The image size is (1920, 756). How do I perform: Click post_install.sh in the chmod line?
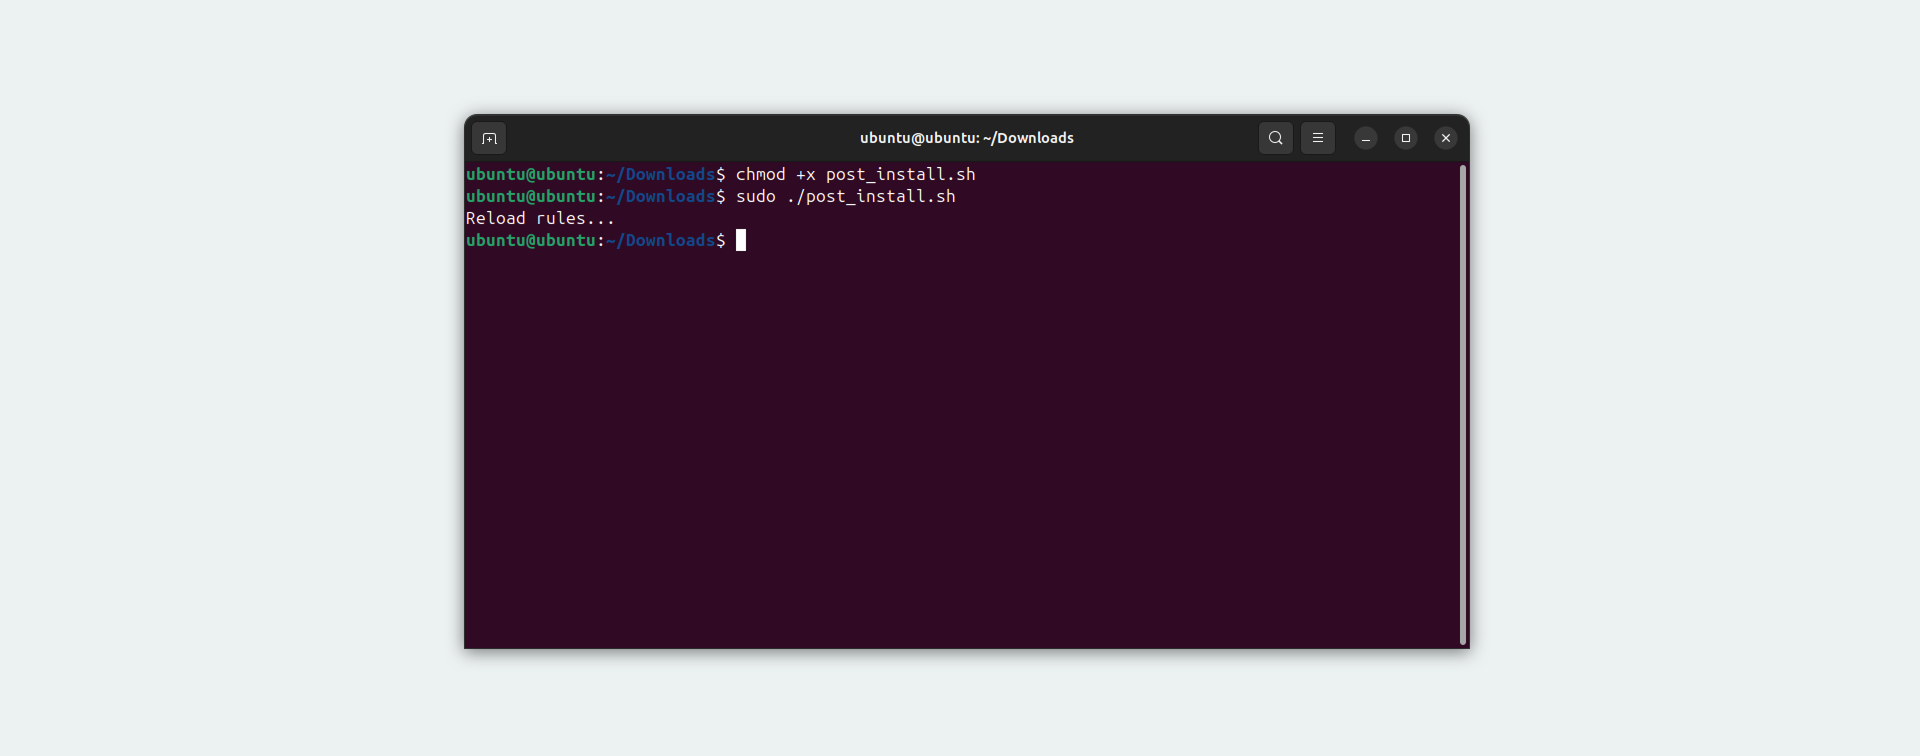click(x=901, y=175)
